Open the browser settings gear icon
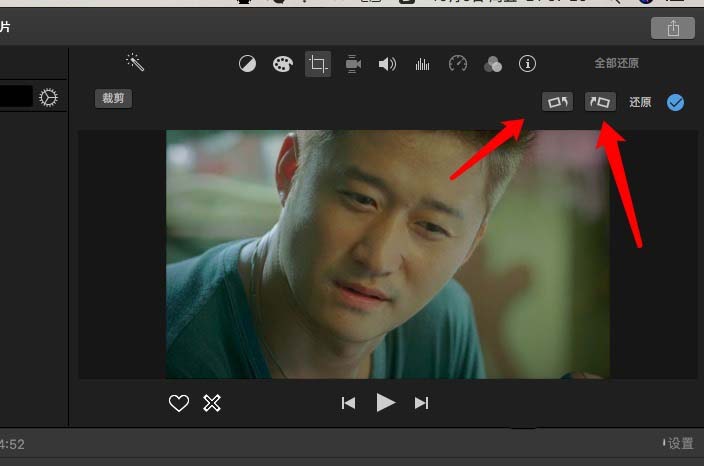704x466 pixels. [x=48, y=97]
